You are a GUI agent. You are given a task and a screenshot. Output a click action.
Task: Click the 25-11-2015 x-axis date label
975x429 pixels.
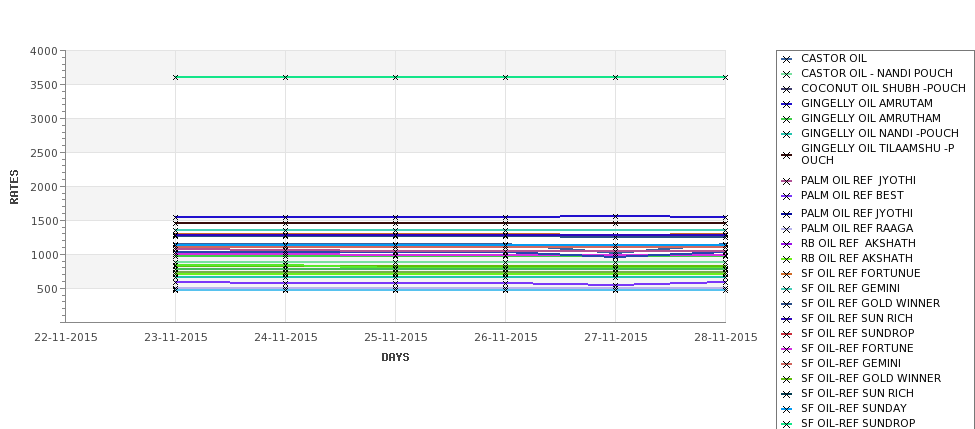395,337
